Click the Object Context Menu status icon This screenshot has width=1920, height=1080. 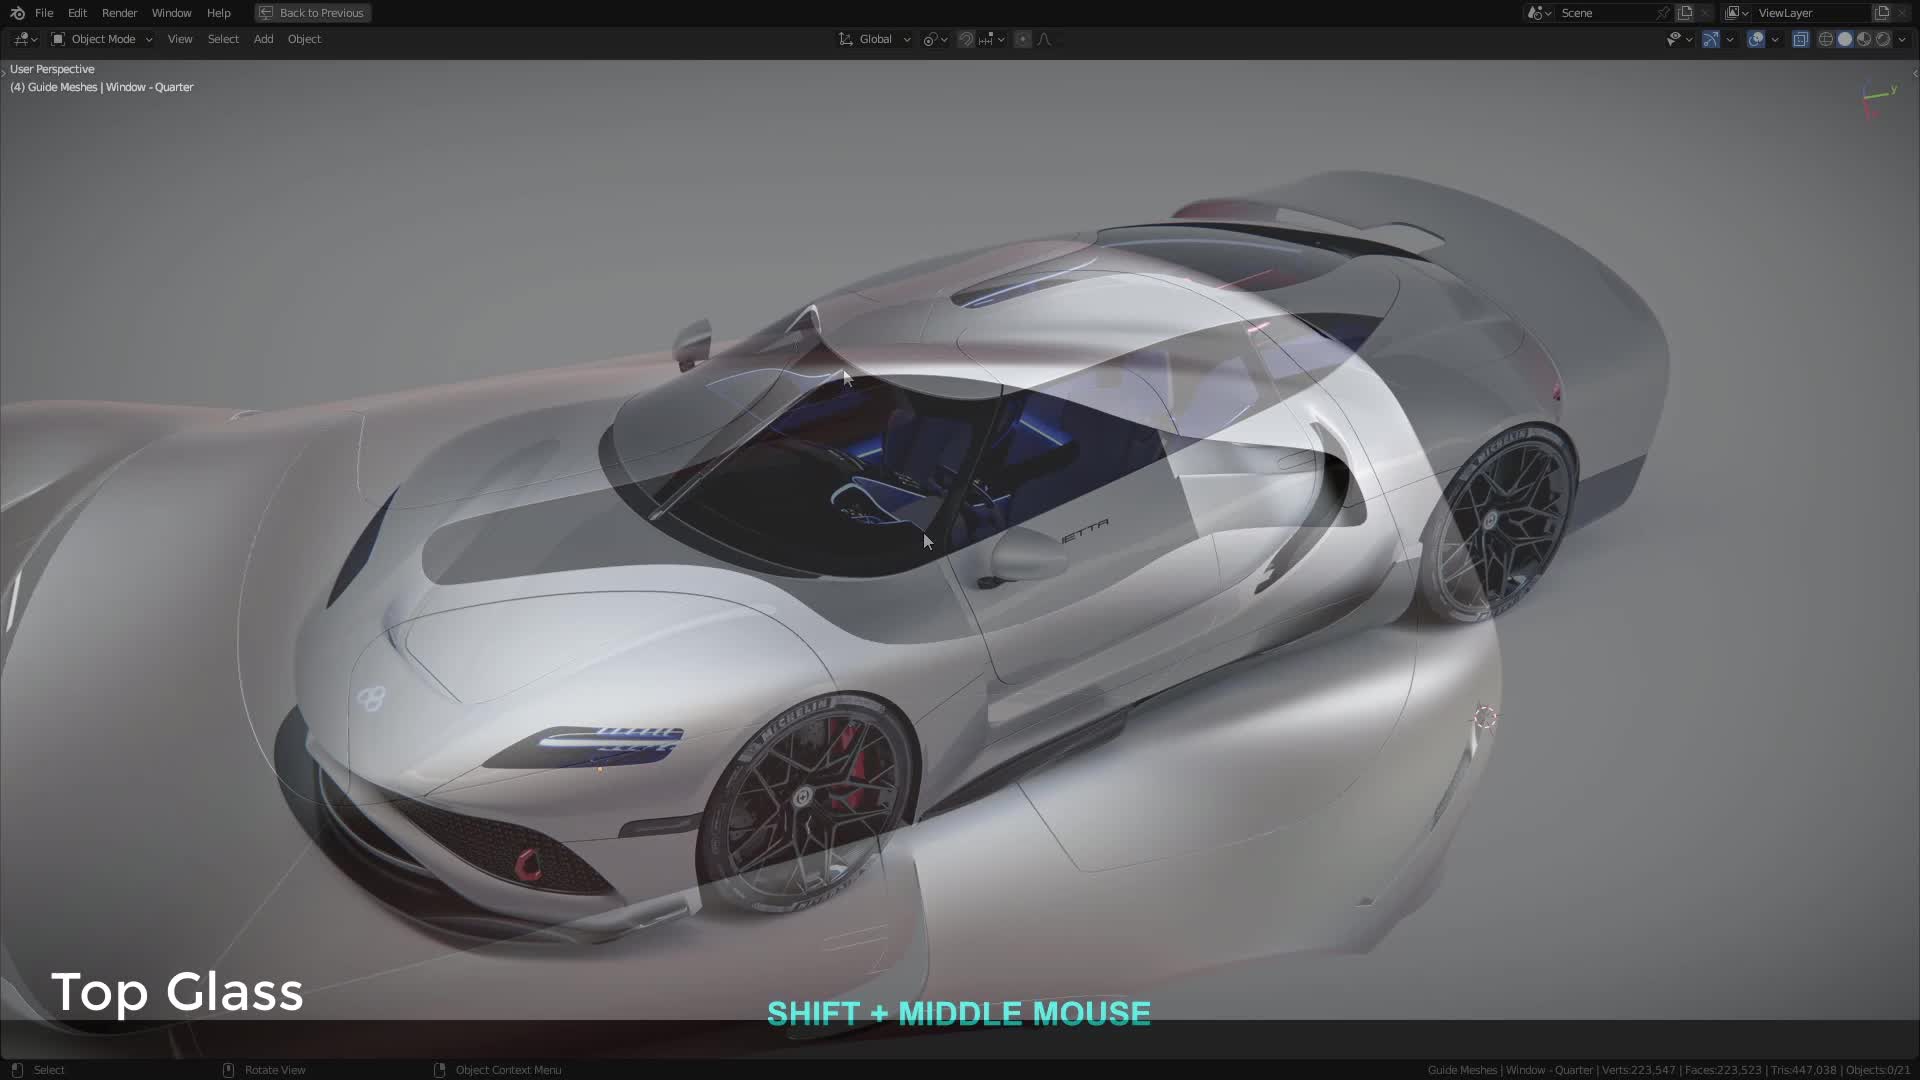(x=439, y=1070)
